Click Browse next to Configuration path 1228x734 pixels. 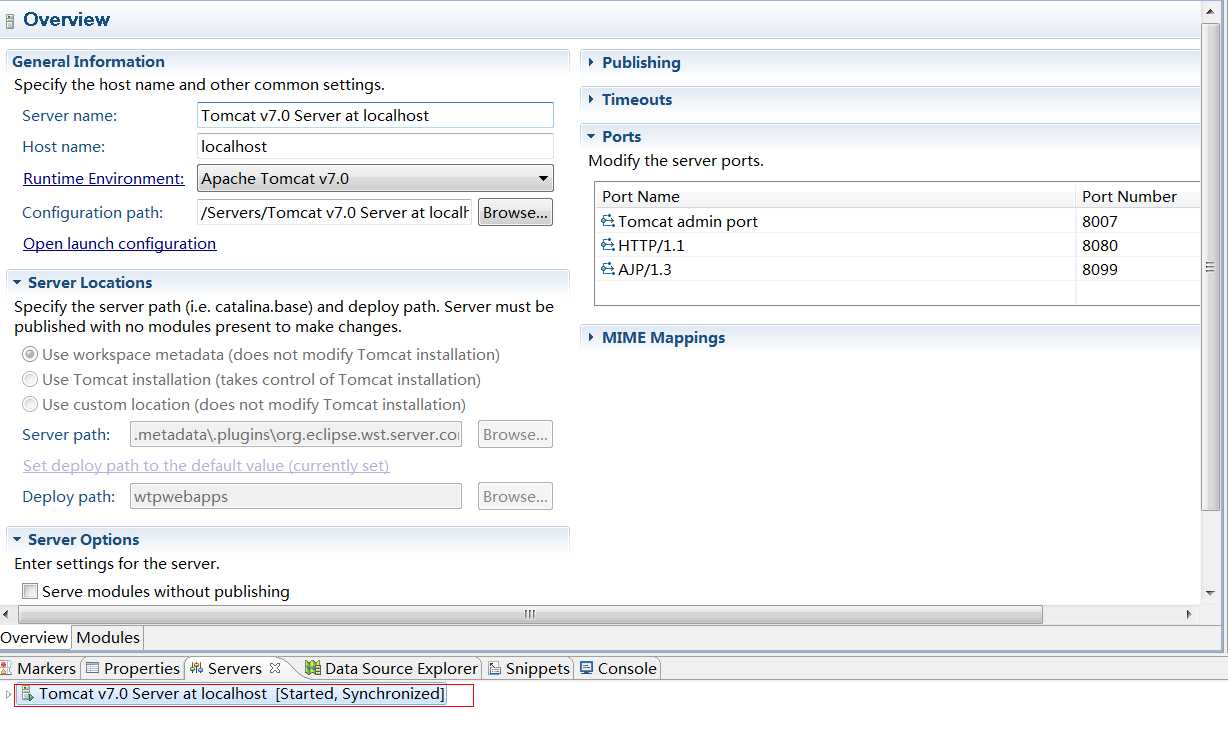tap(515, 212)
